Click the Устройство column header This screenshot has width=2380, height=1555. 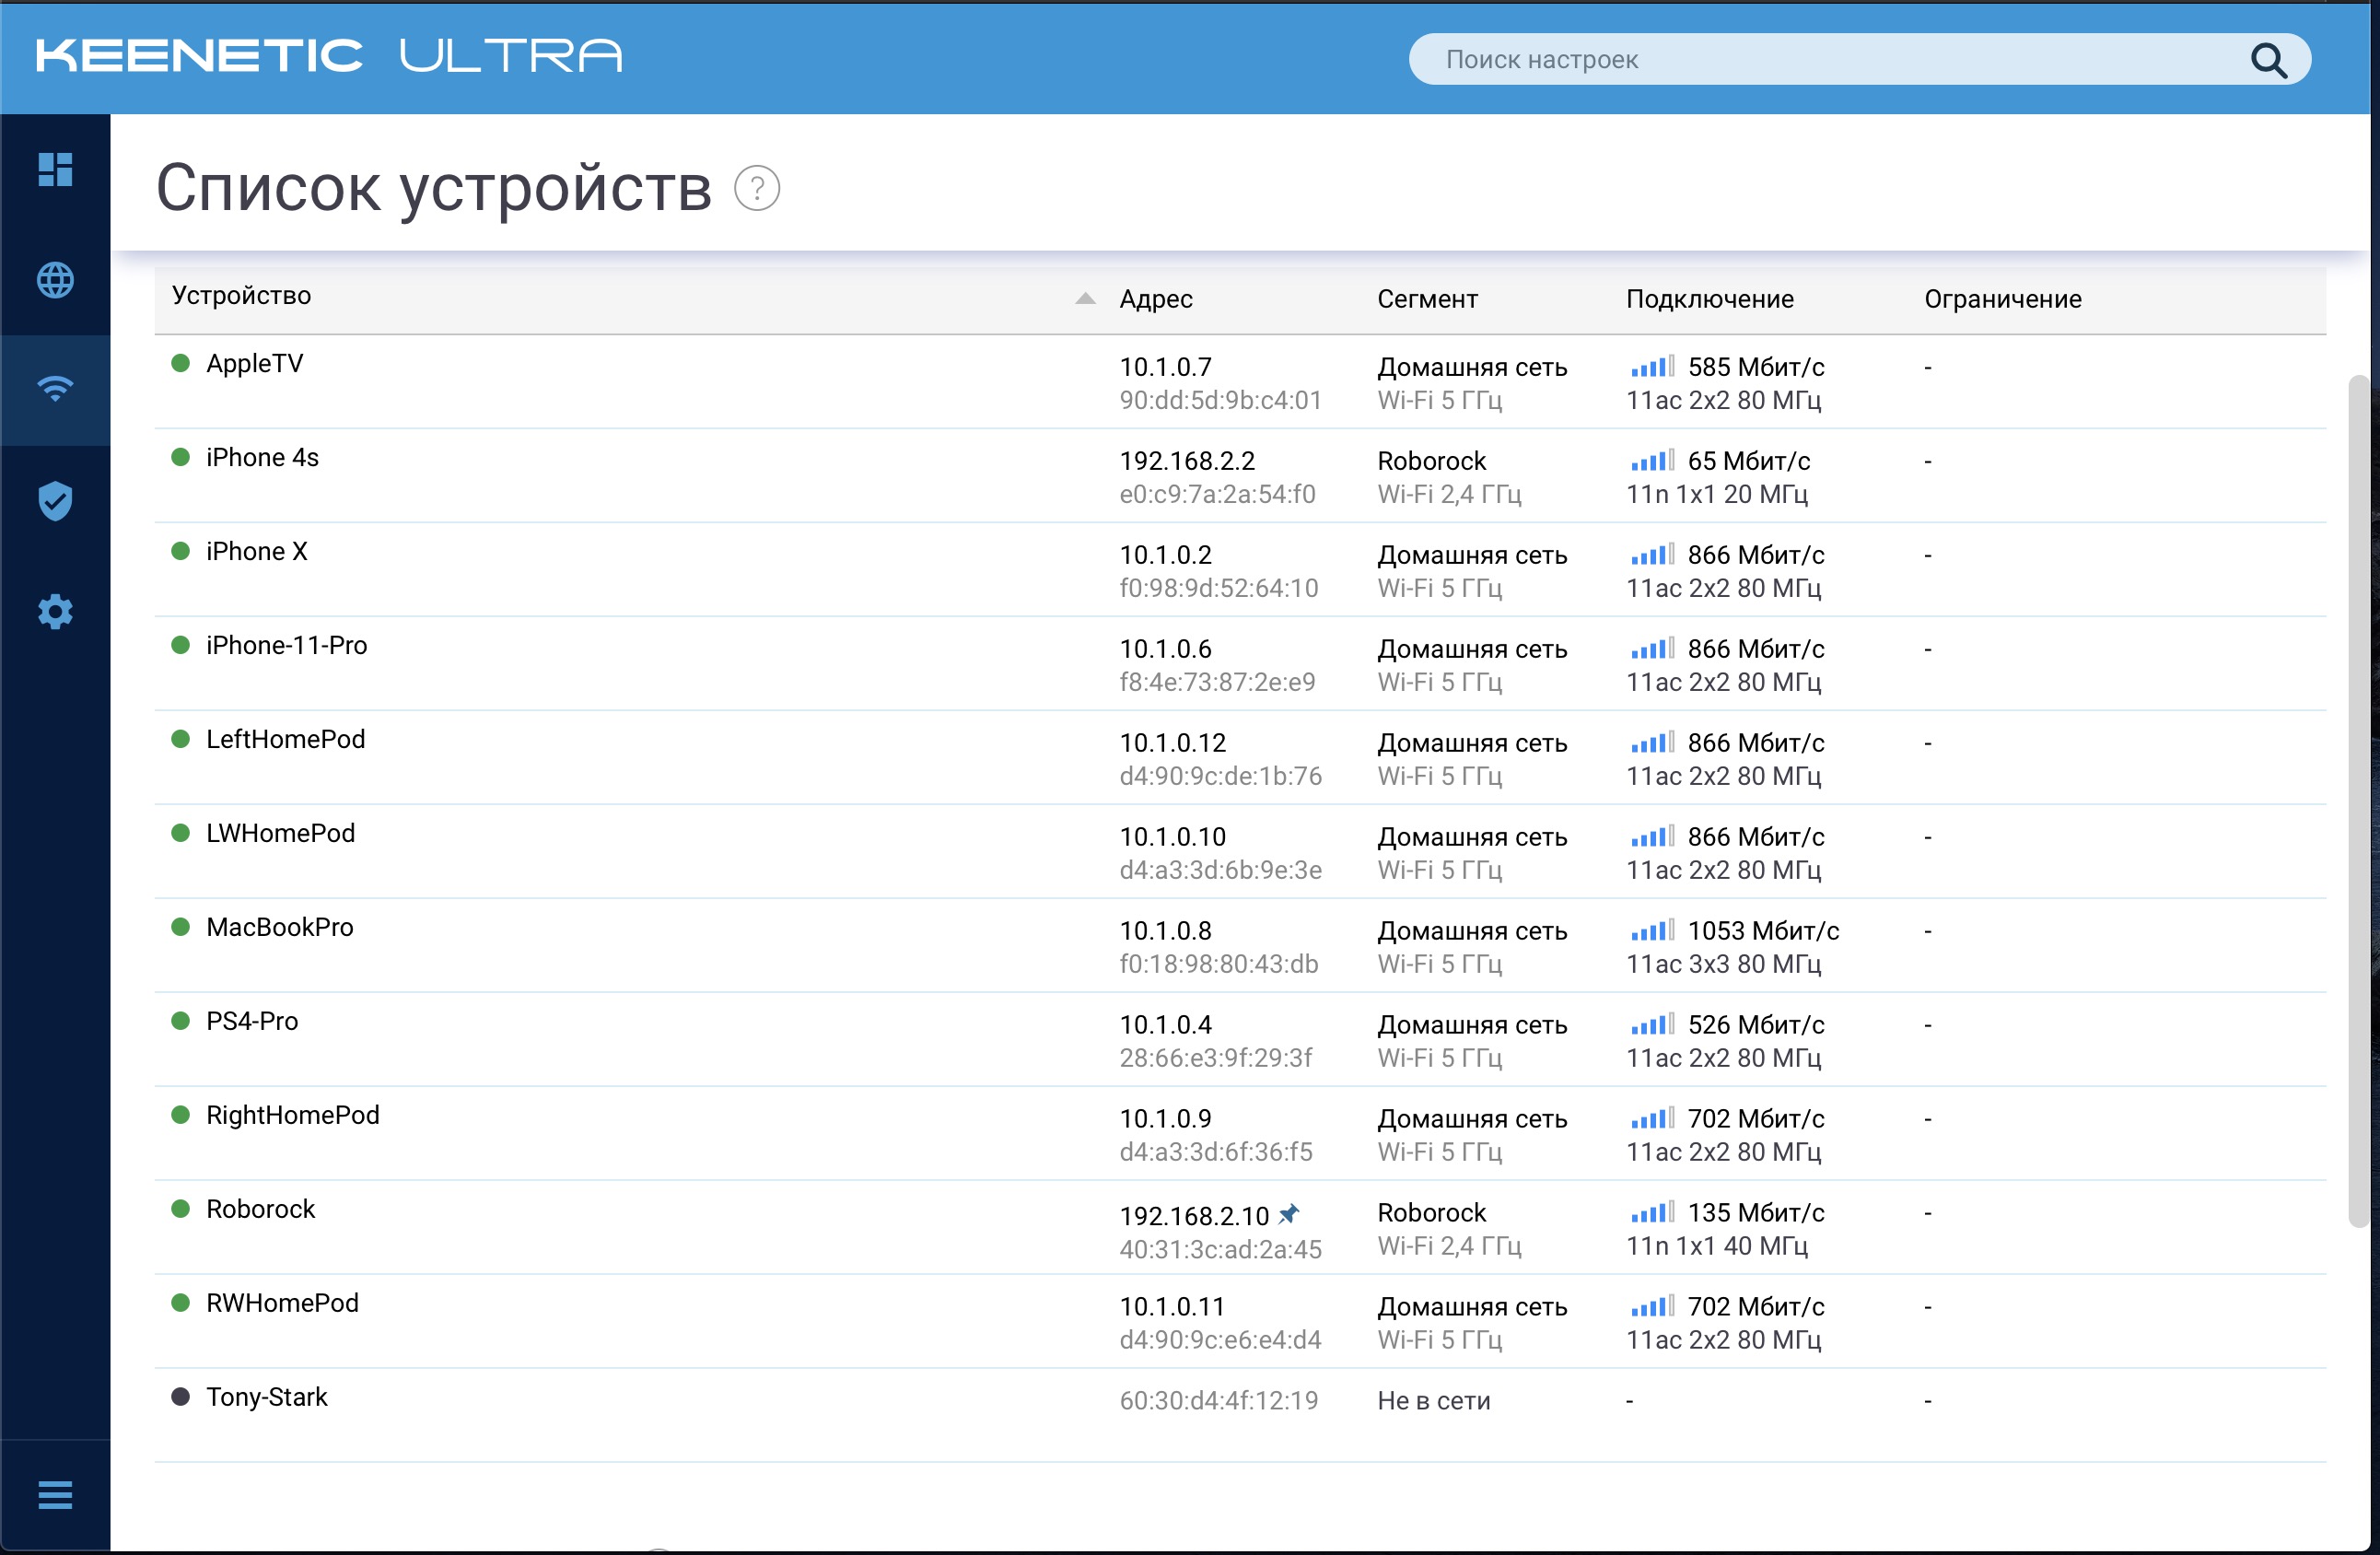[241, 295]
